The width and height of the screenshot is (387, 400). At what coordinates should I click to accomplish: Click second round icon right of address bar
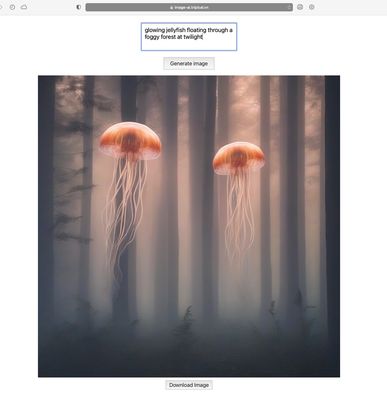[312, 7]
